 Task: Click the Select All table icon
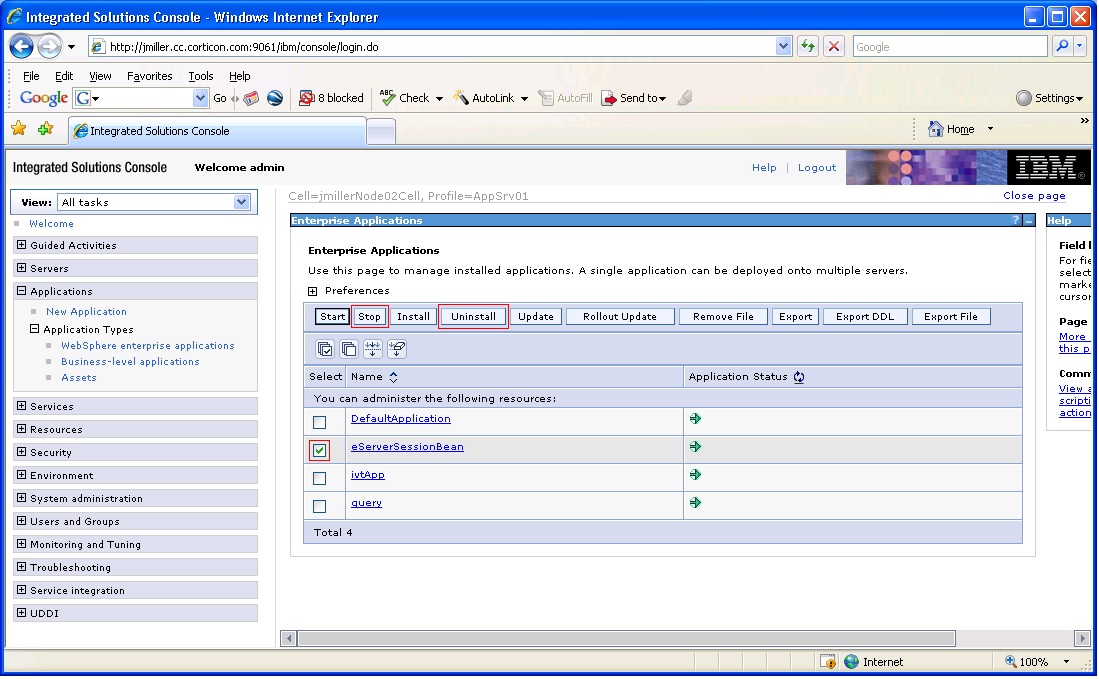click(x=325, y=349)
